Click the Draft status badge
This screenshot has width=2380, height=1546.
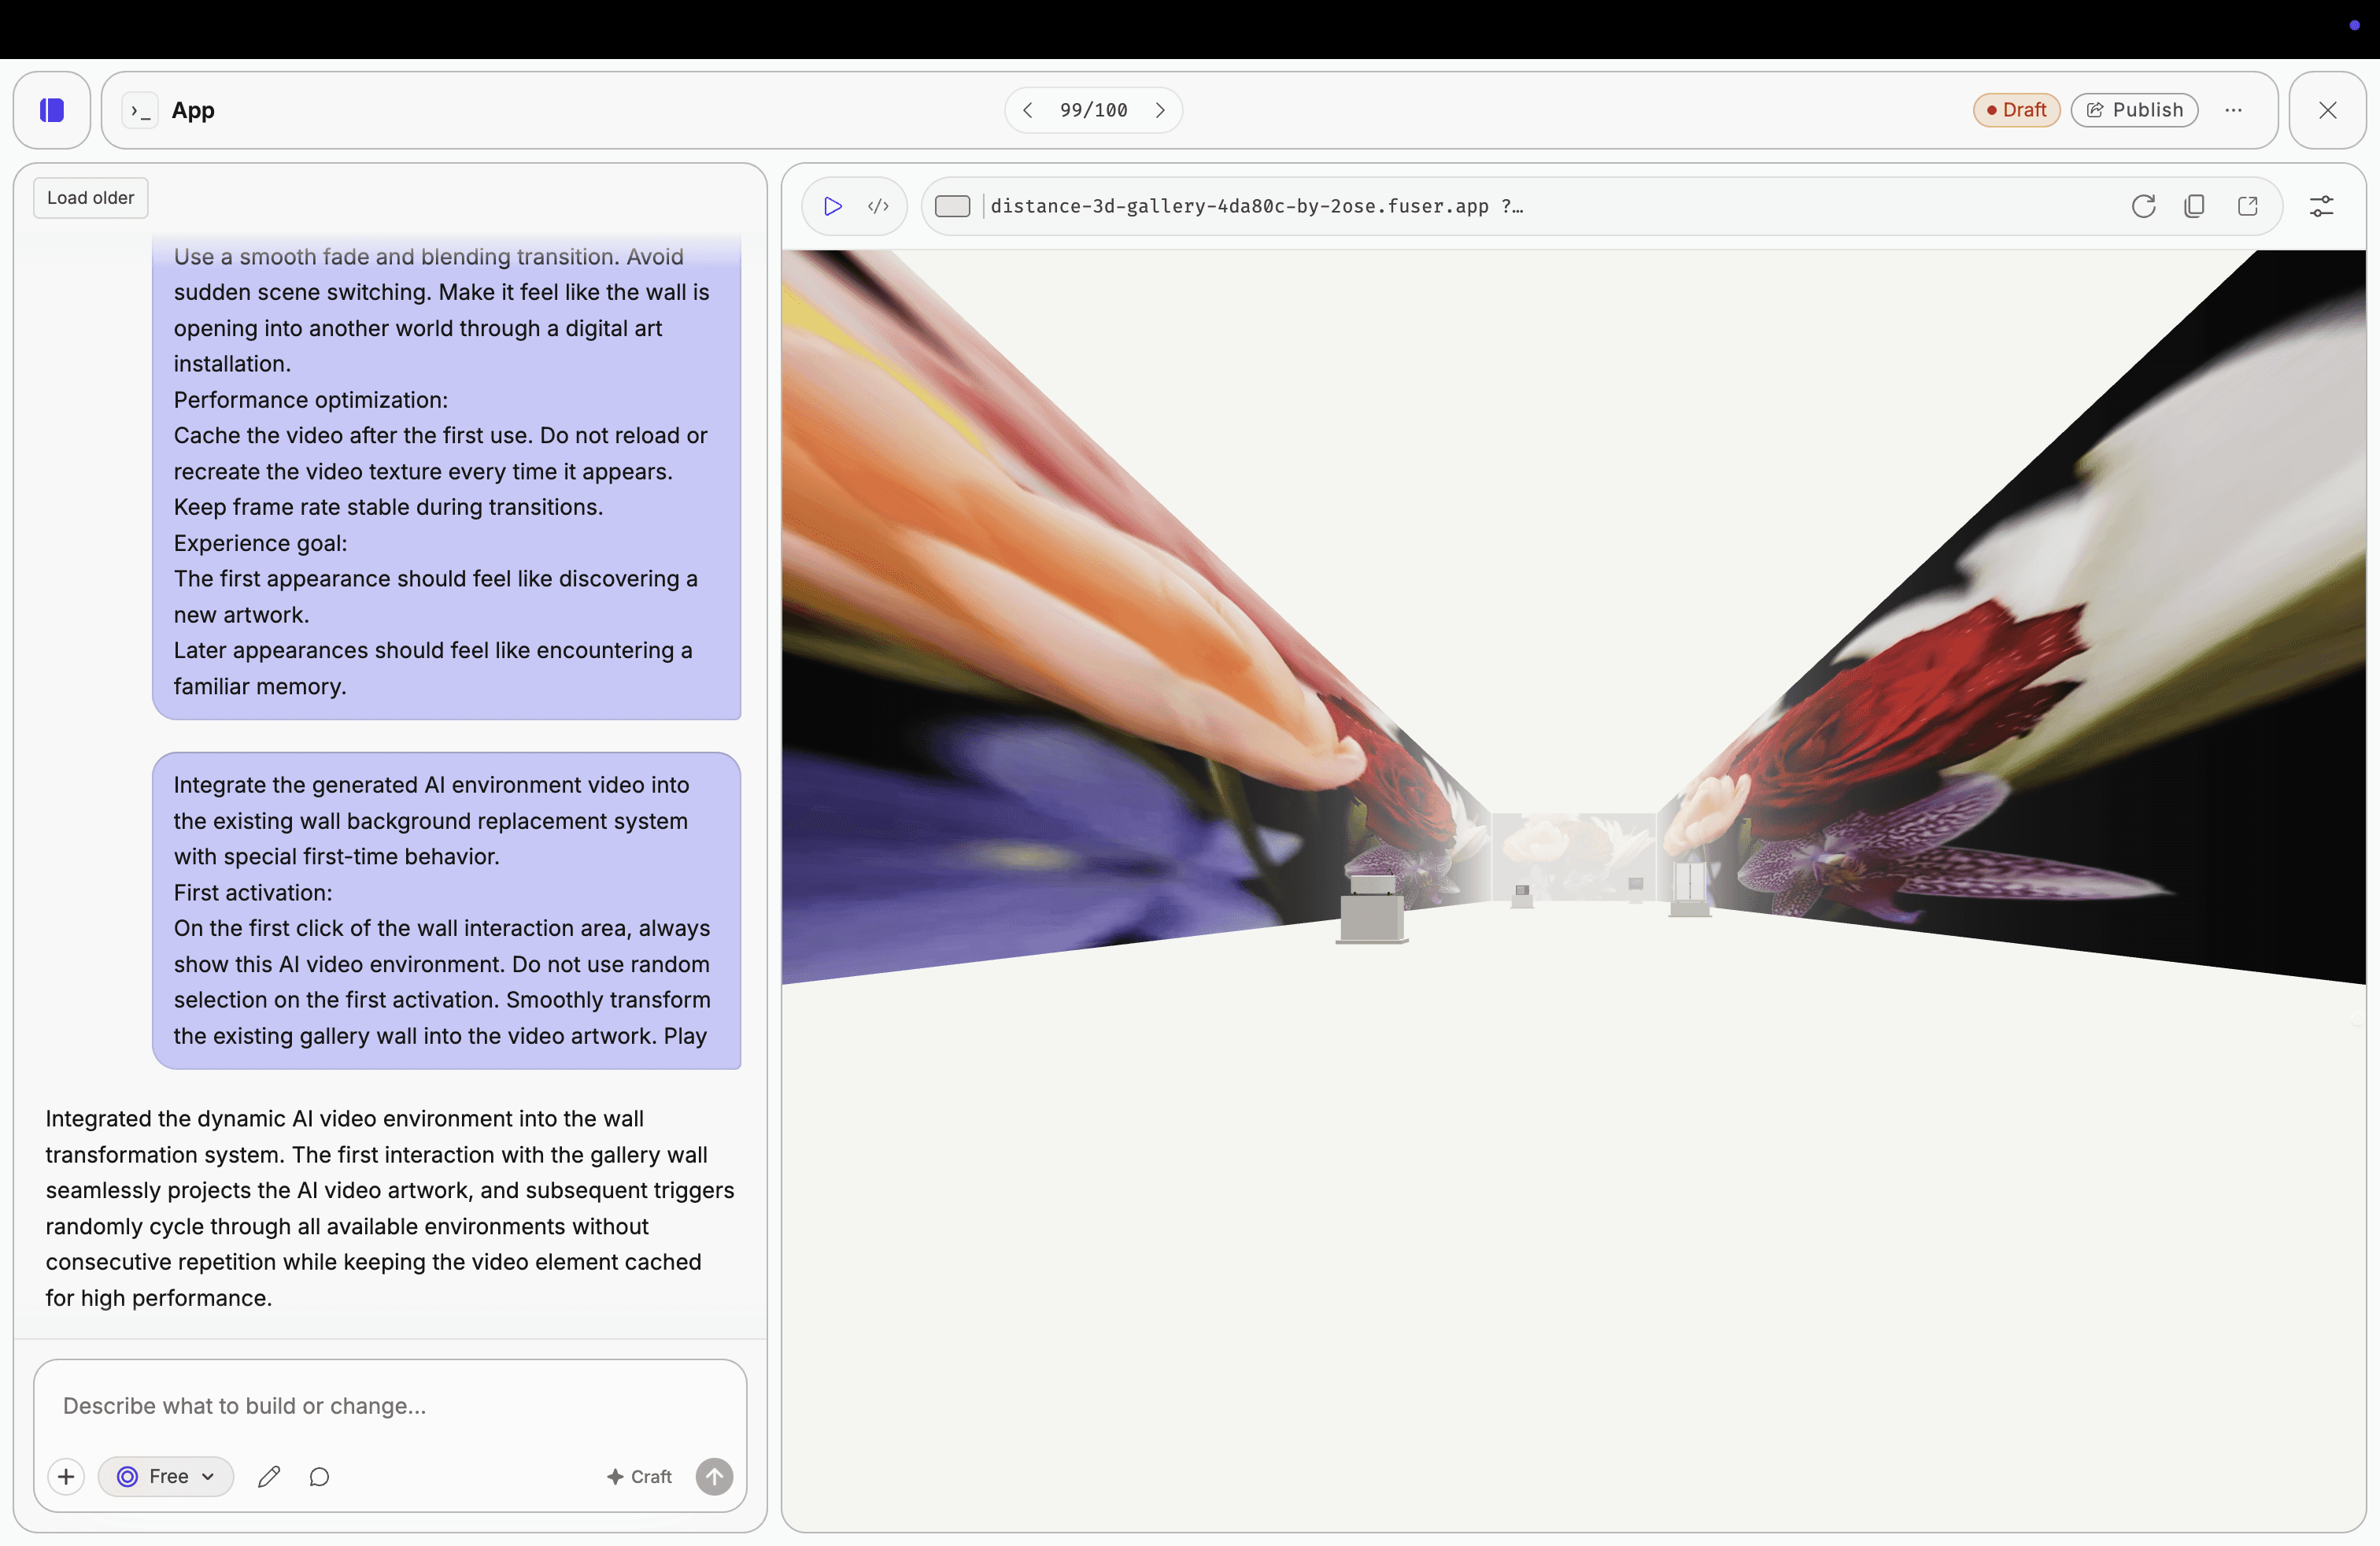[x=2016, y=110]
